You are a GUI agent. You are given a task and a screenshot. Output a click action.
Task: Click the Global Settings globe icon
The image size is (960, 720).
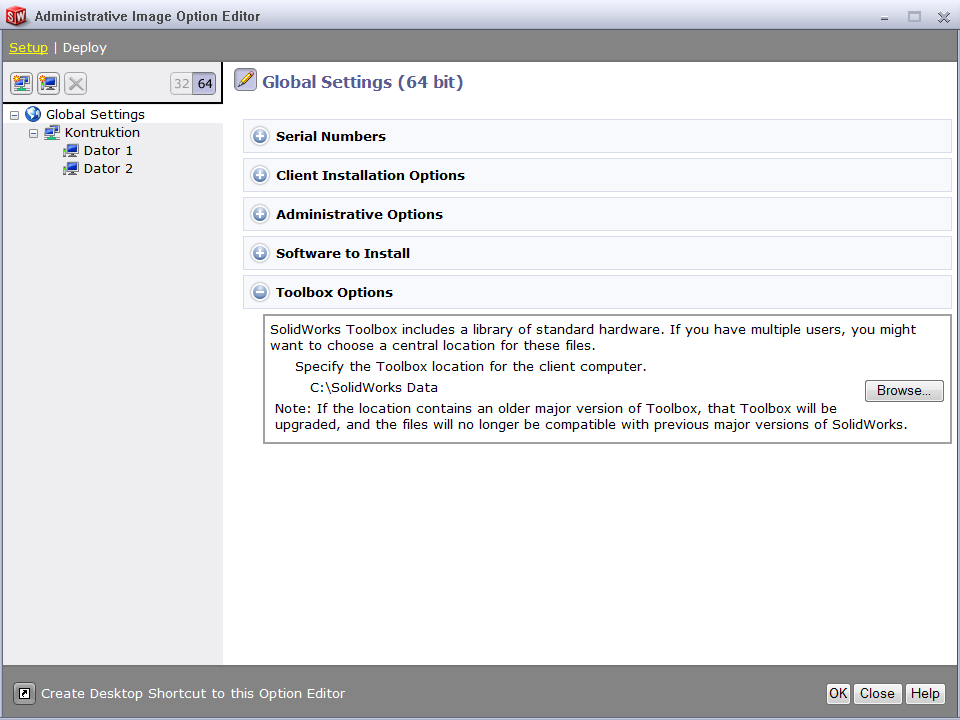pyautogui.click(x=33, y=114)
